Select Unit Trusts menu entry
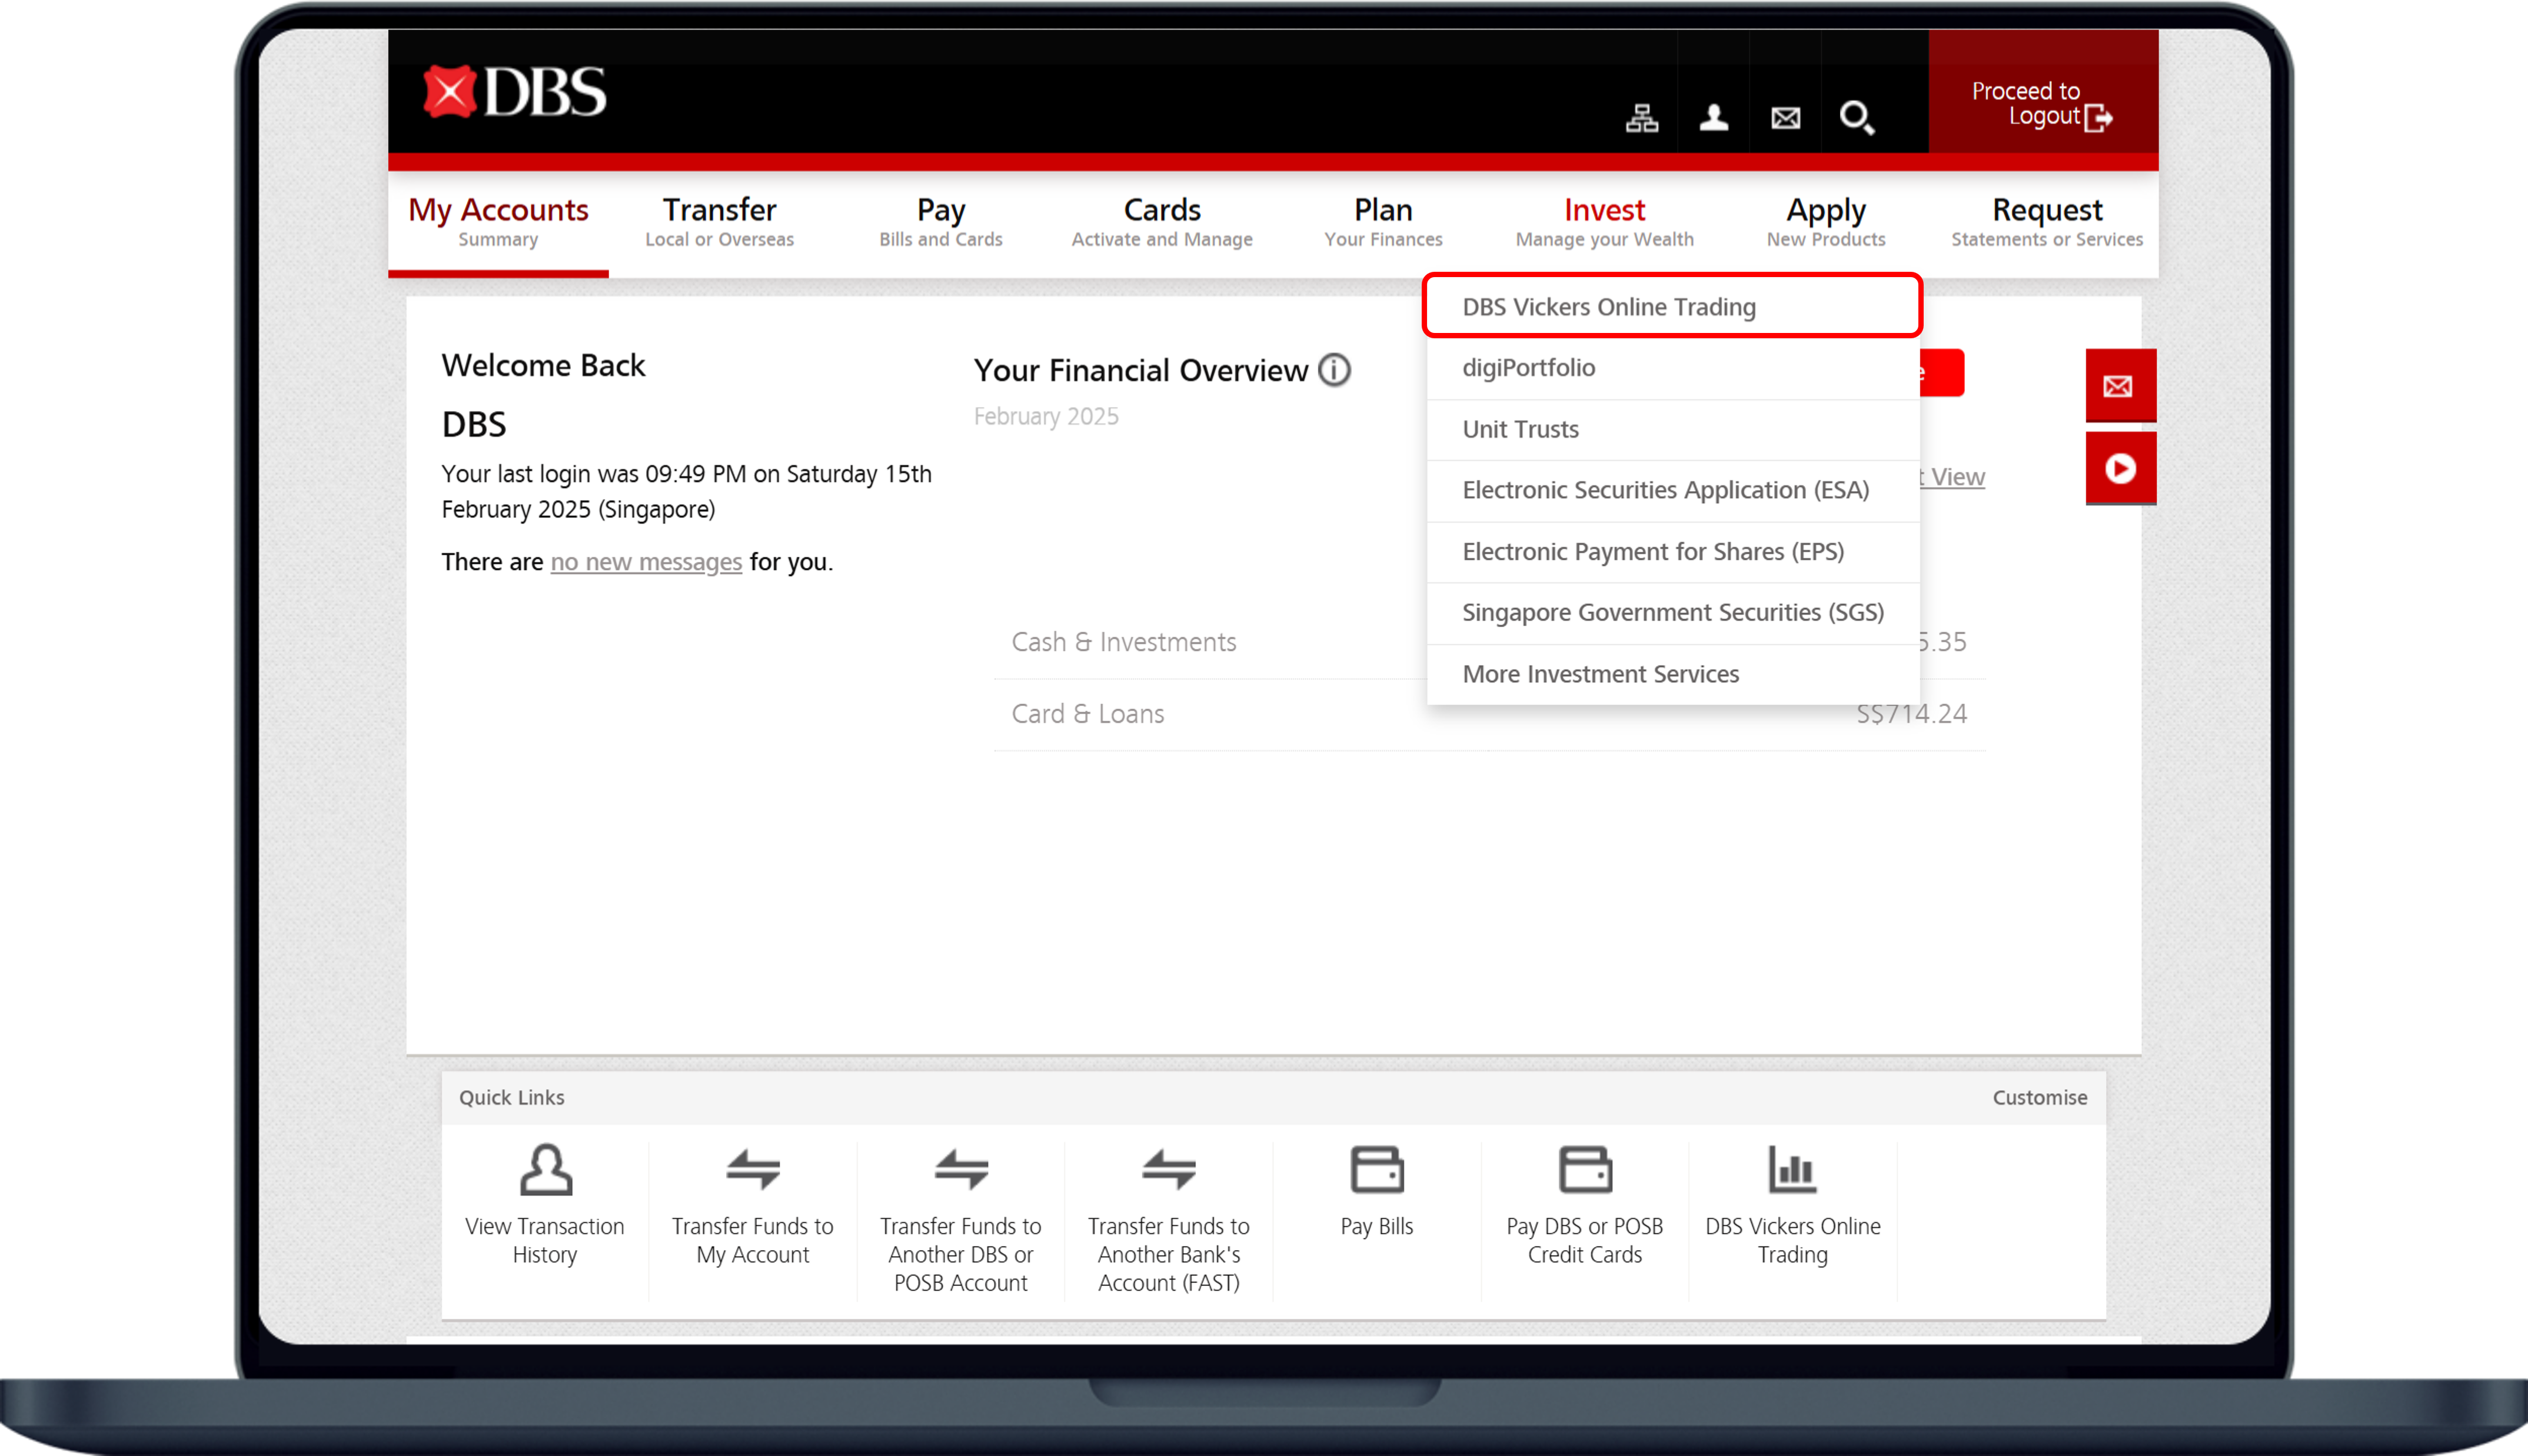 pos(1672,429)
